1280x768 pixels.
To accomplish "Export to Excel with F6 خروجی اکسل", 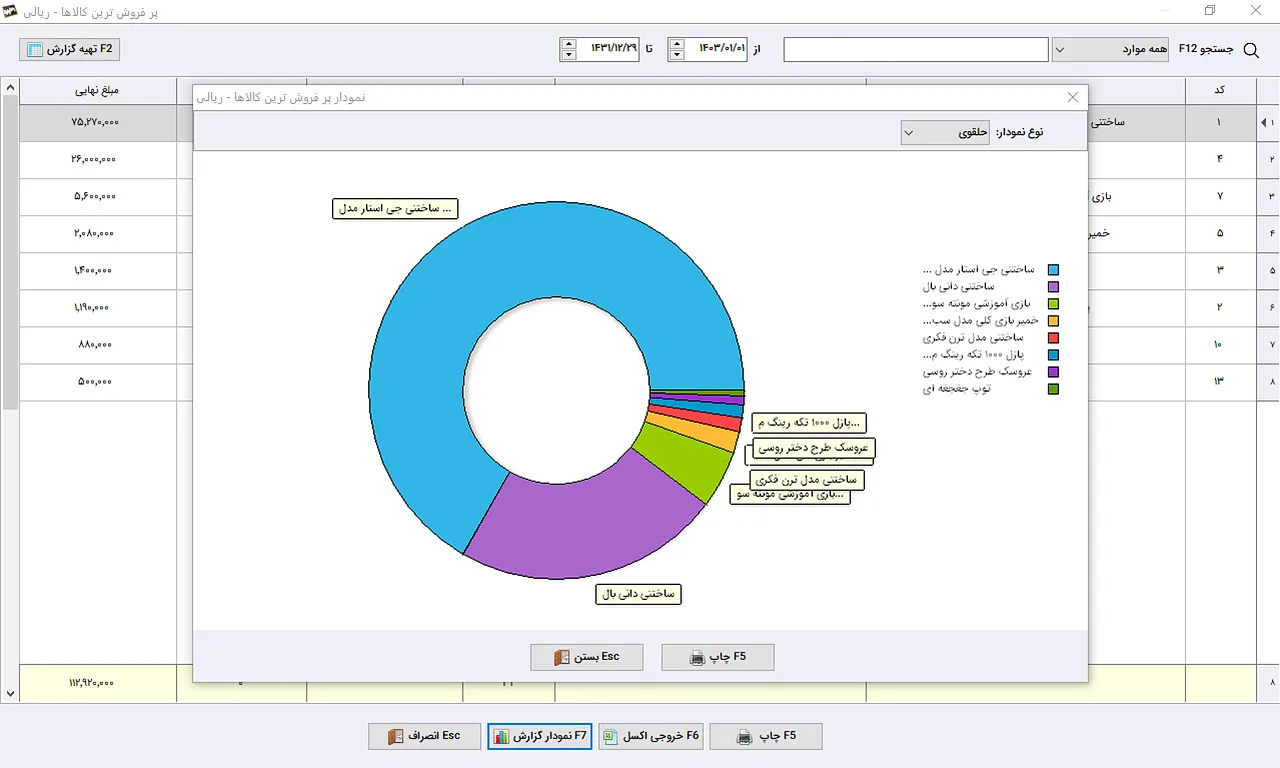I will coord(652,736).
